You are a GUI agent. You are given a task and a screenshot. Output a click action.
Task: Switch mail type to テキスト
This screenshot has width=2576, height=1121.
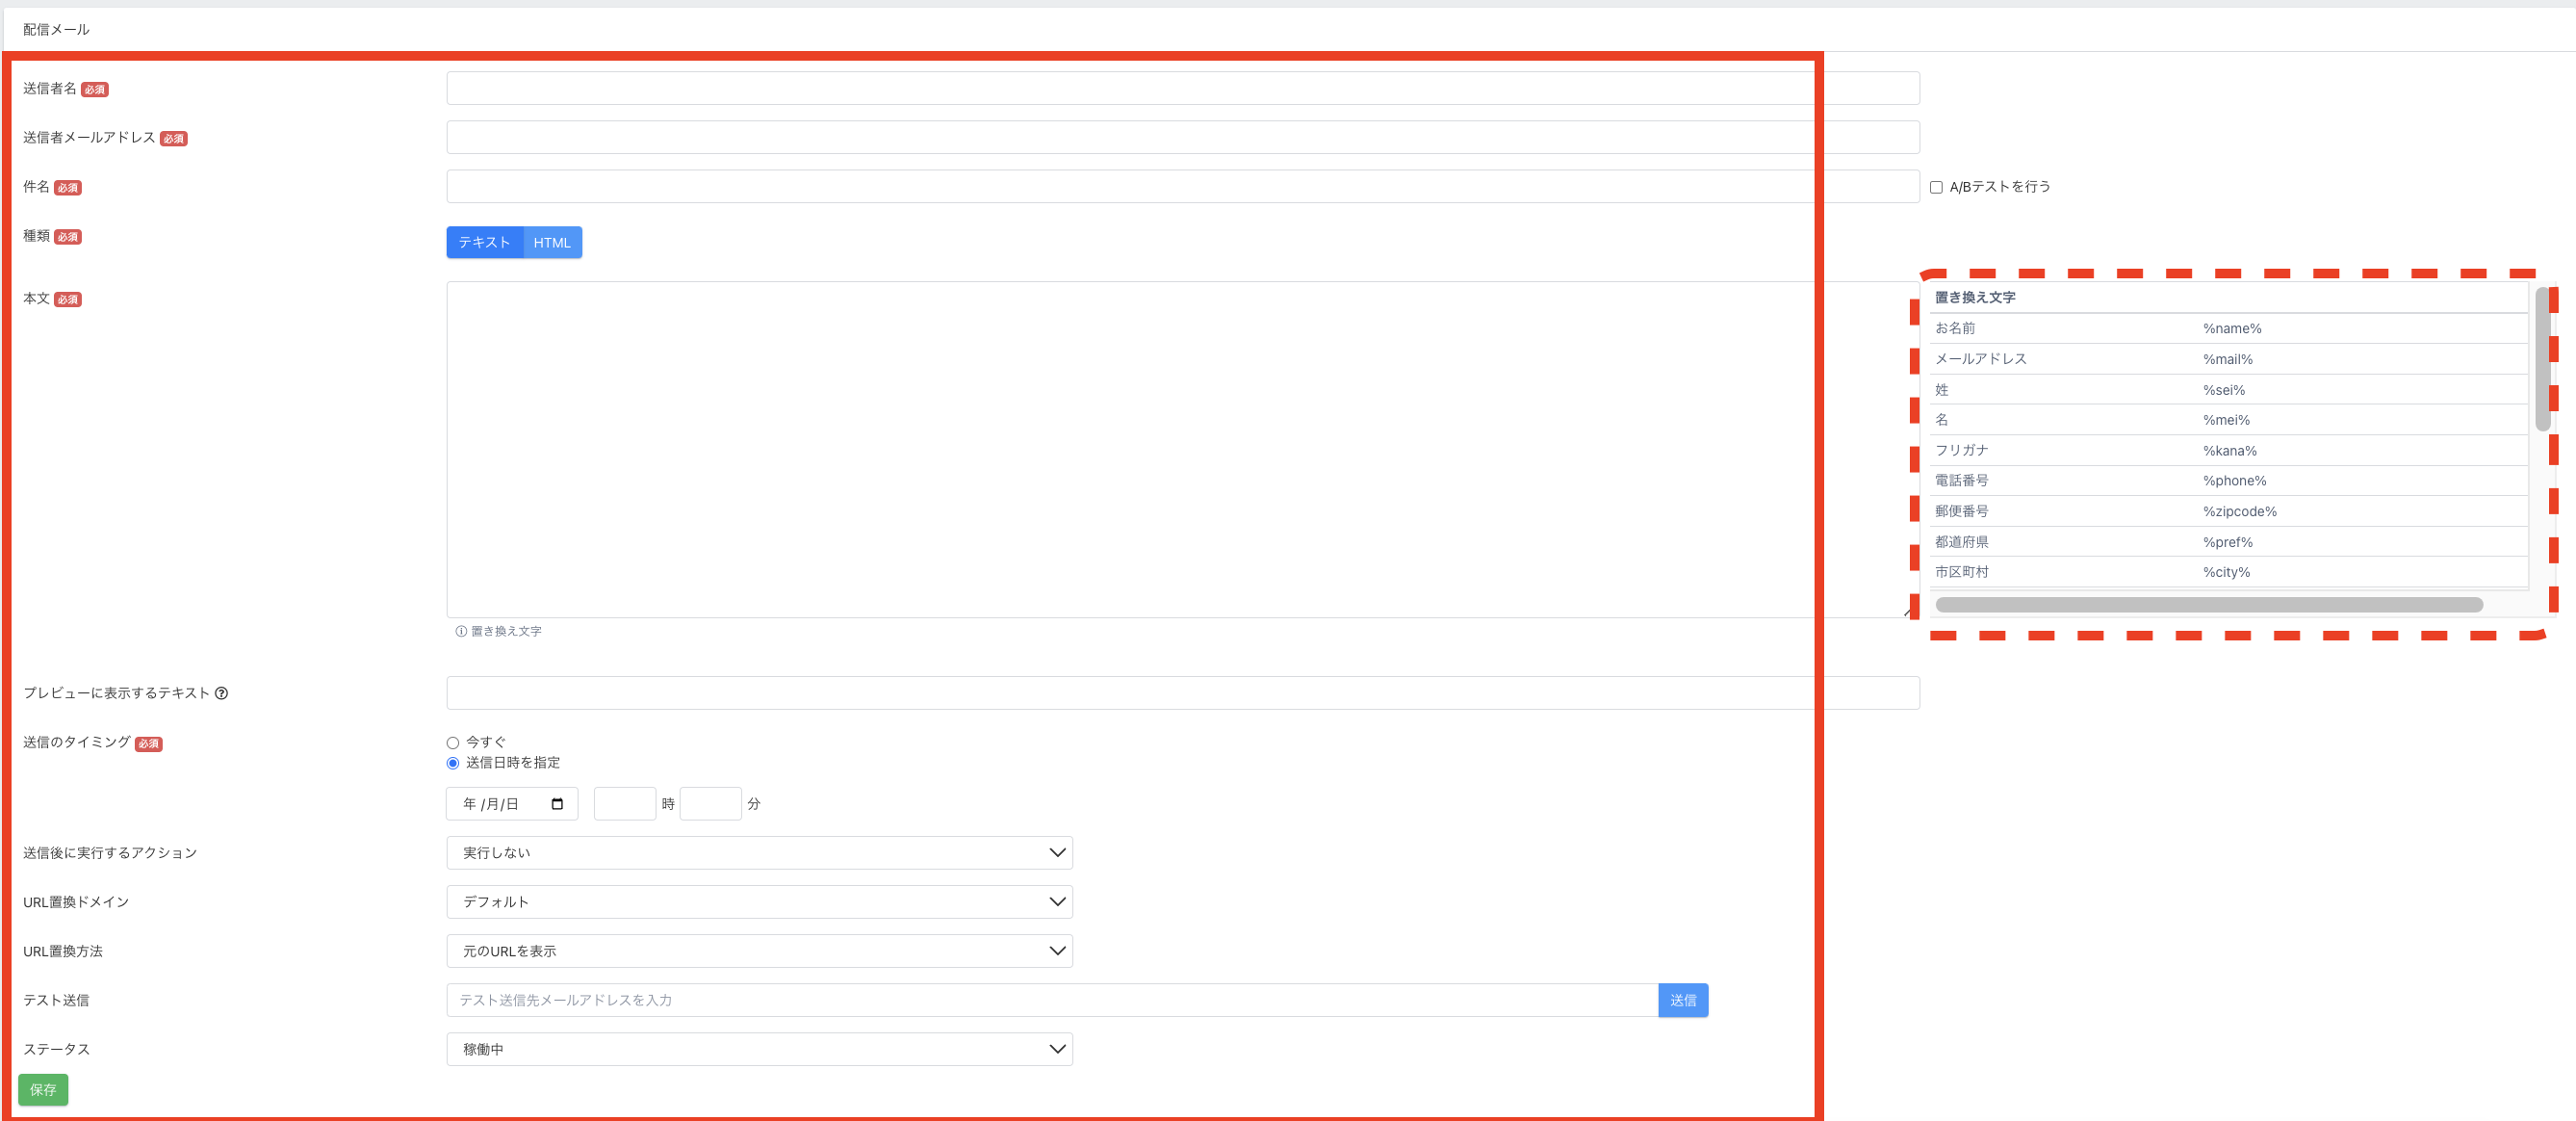485,243
